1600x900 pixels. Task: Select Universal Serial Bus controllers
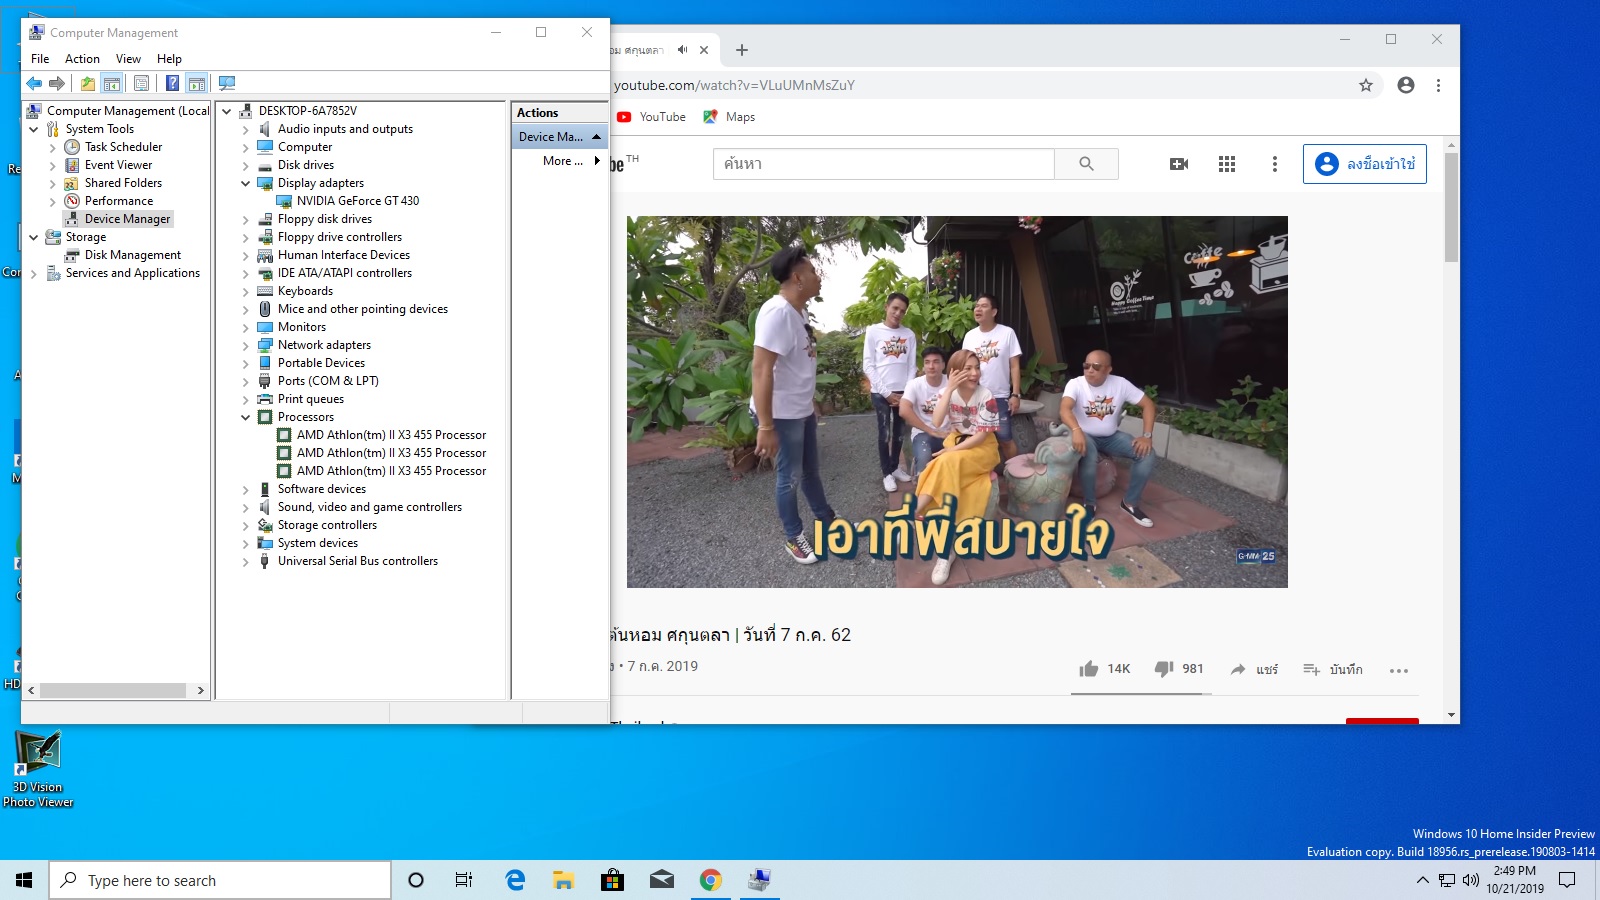358,561
